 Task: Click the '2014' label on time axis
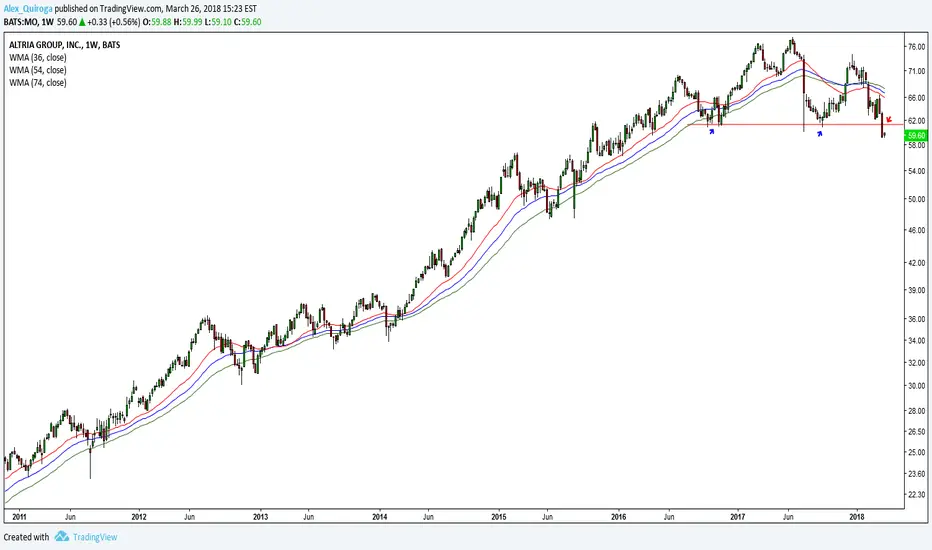[380, 517]
